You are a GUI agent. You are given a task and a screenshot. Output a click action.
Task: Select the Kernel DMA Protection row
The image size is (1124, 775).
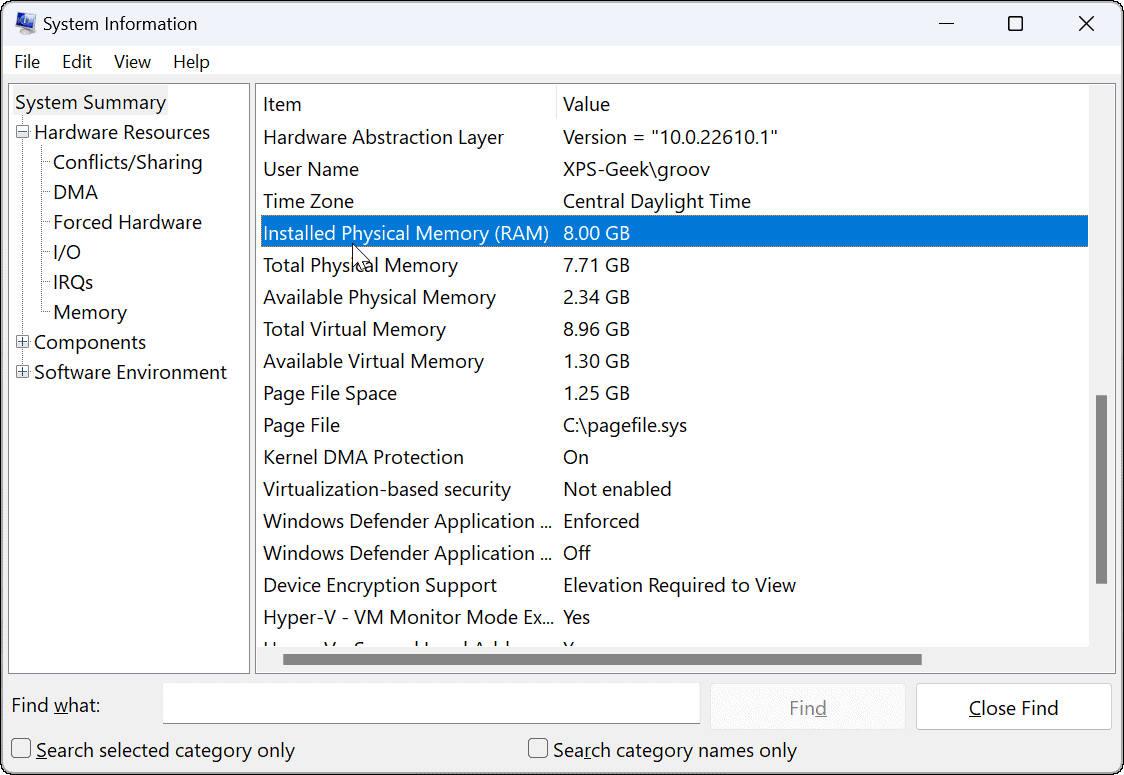[675, 457]
